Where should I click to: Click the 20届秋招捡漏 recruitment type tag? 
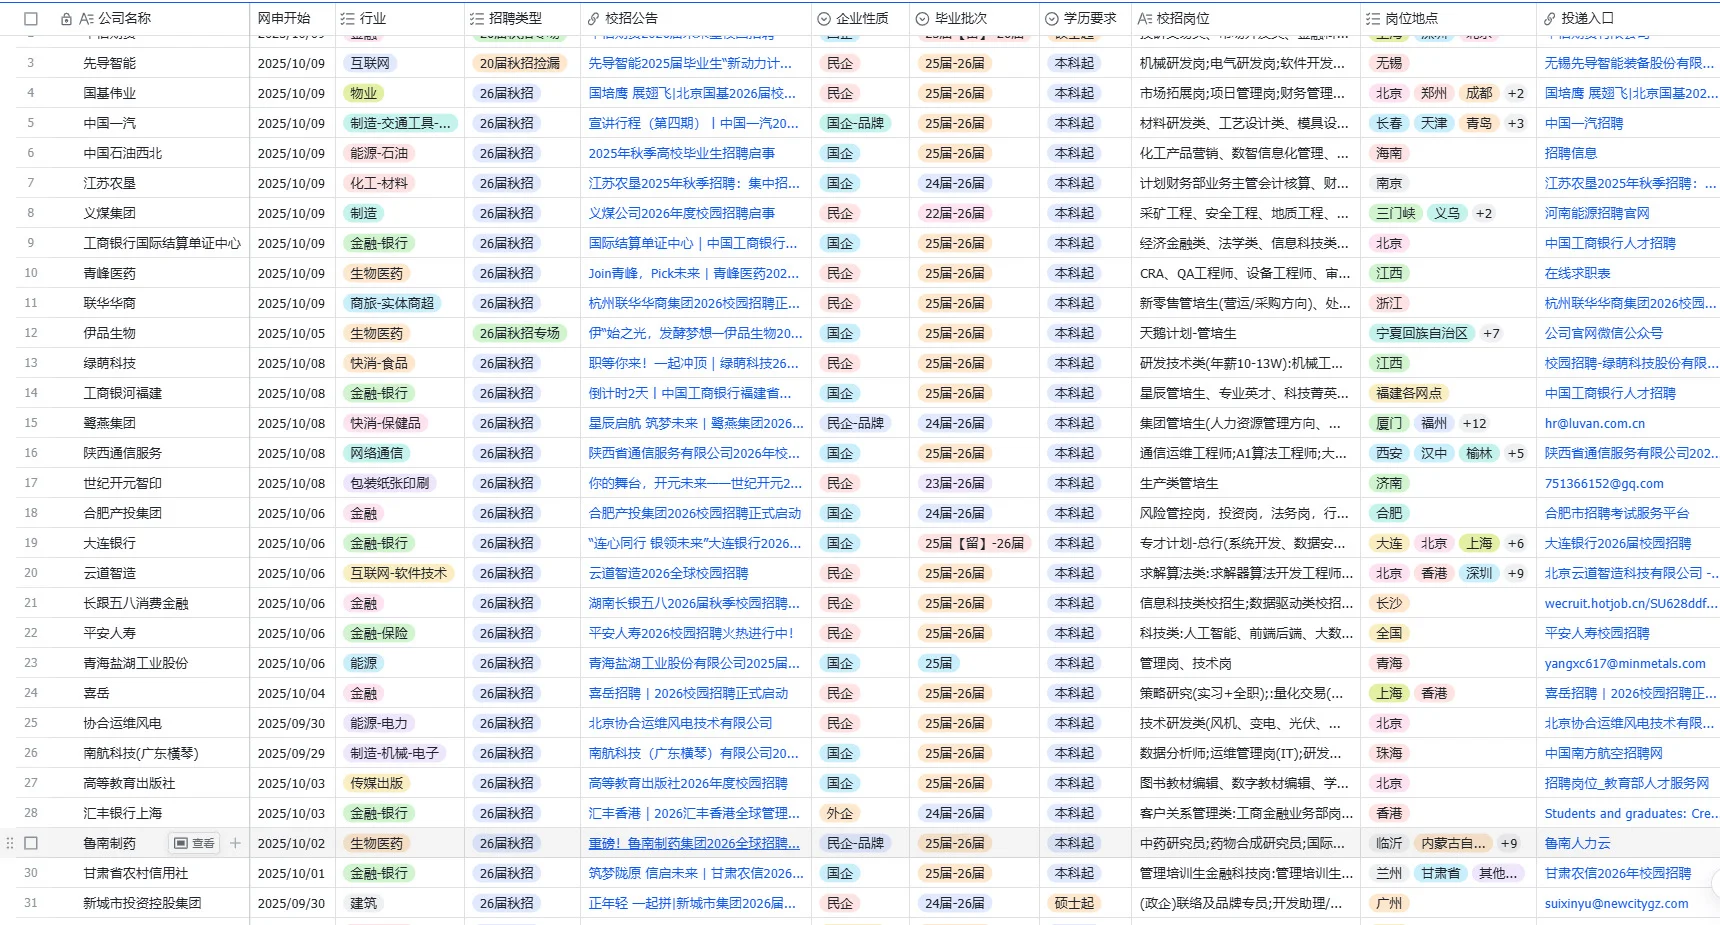coord(520,63)
